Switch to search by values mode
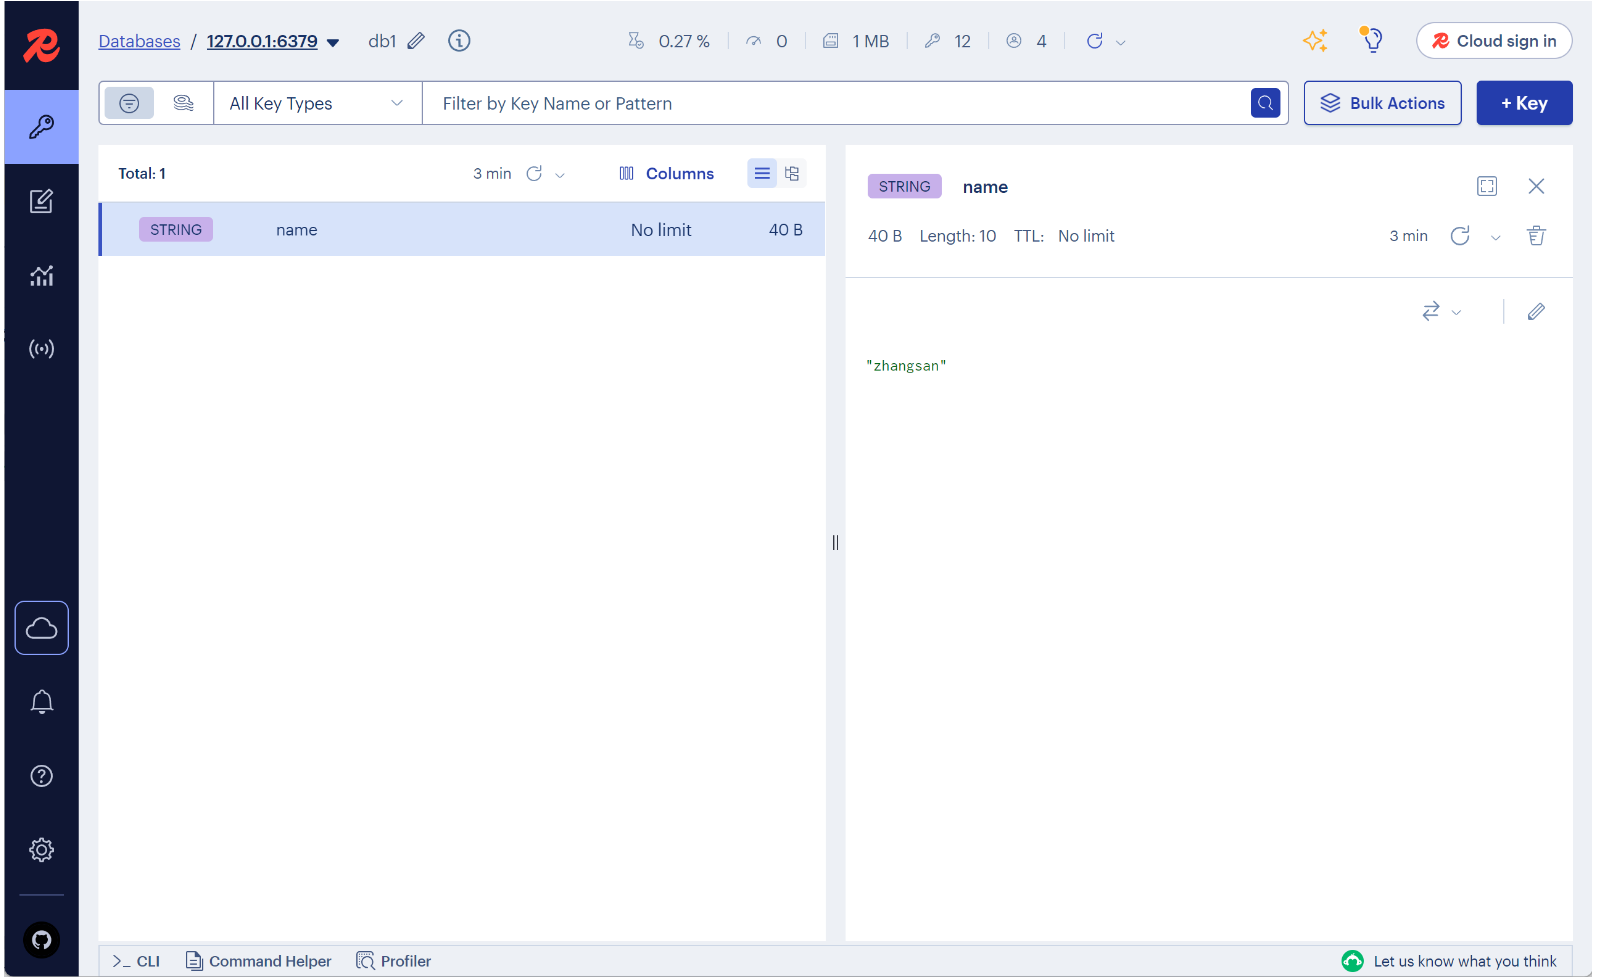Viewport: 1600px width, 977px height. click(183, 103)
